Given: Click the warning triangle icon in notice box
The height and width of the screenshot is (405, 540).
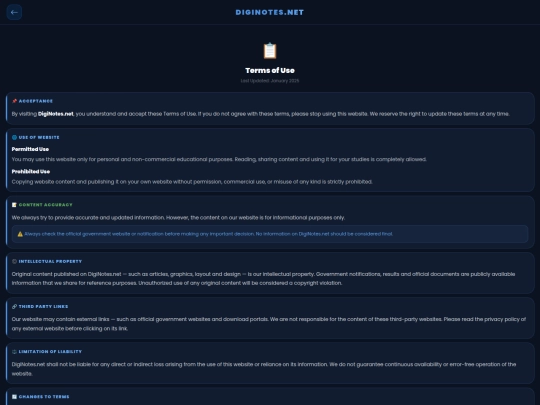Looking at the screenshot, I should (x=20, y=234).
